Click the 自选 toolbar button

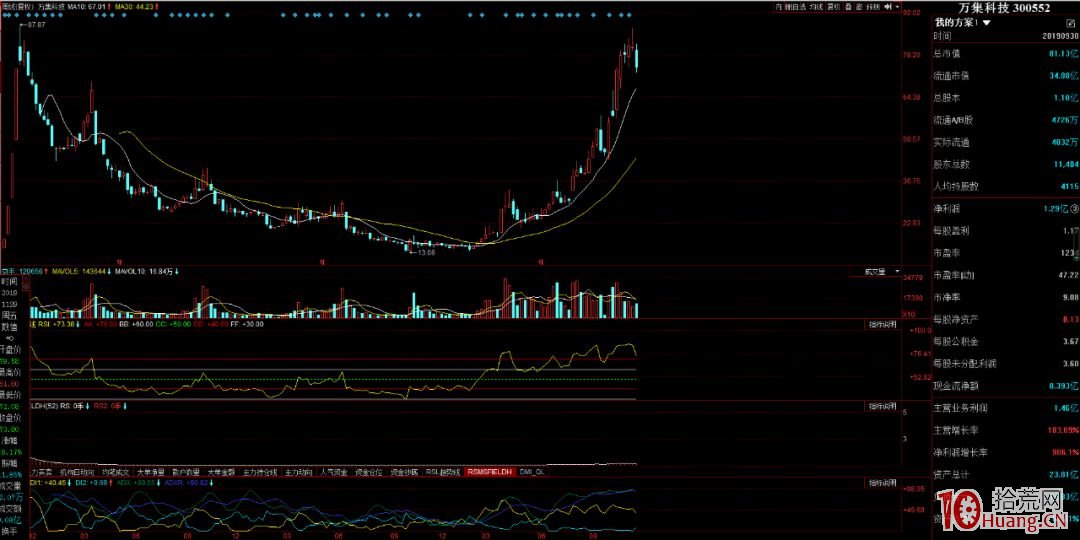tap(796, 6)
